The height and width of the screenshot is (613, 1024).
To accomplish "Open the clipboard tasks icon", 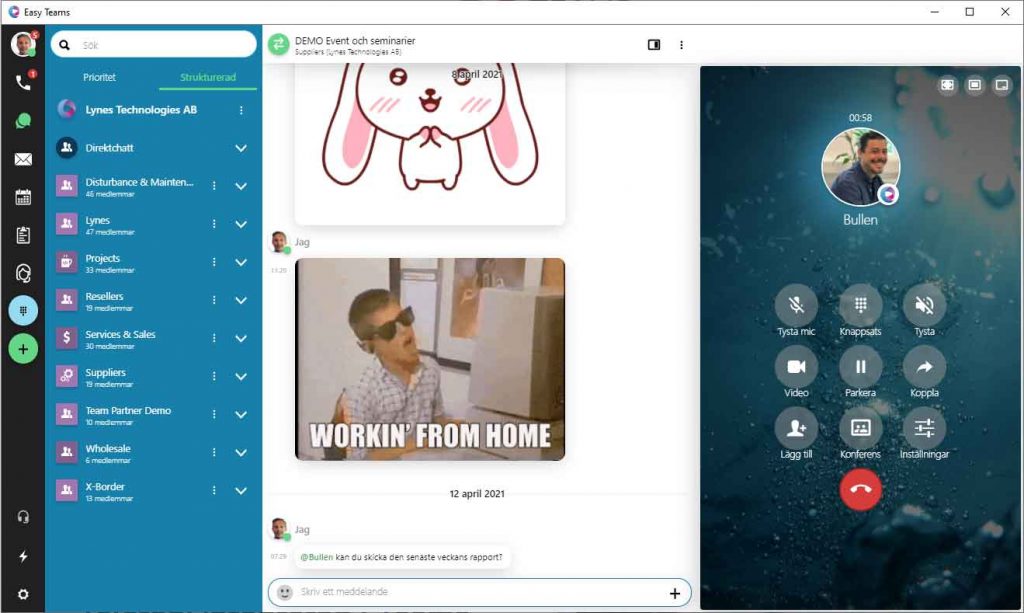I will point(23,235).
